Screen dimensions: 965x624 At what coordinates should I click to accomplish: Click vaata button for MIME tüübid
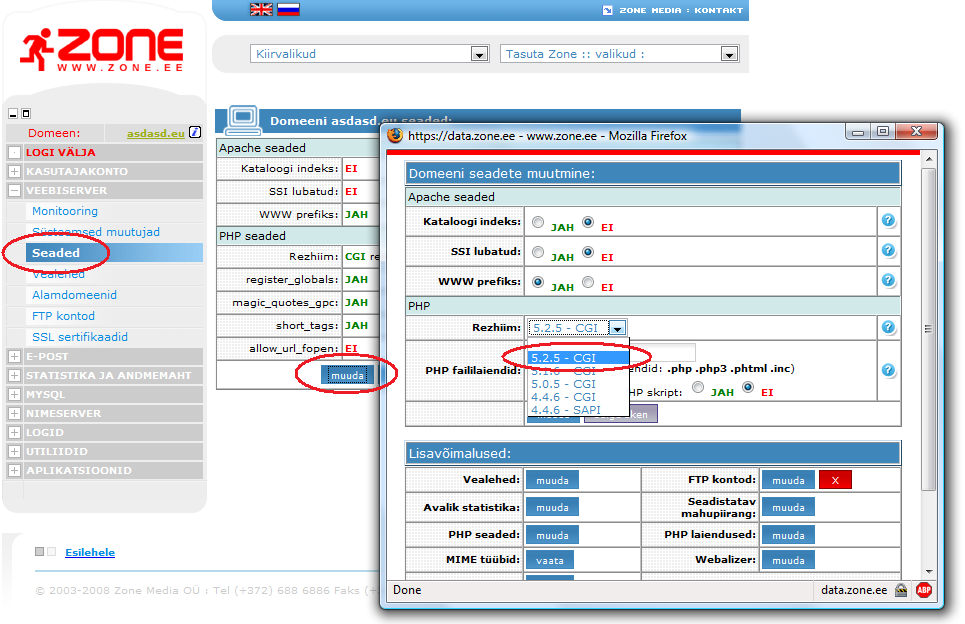pos(550,561)
